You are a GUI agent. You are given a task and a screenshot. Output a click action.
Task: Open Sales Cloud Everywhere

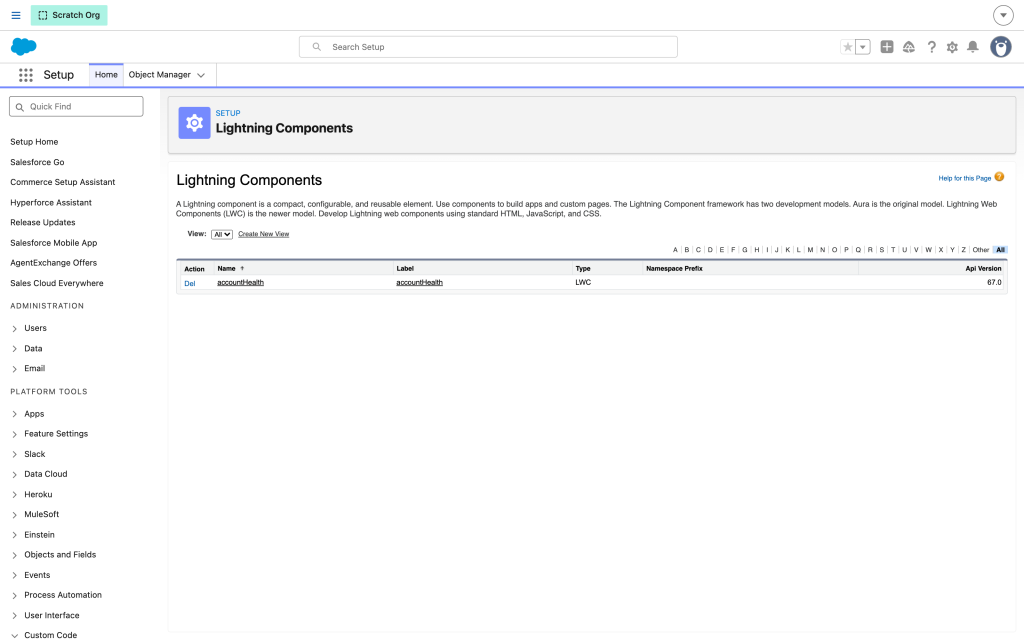coord(57,283)
